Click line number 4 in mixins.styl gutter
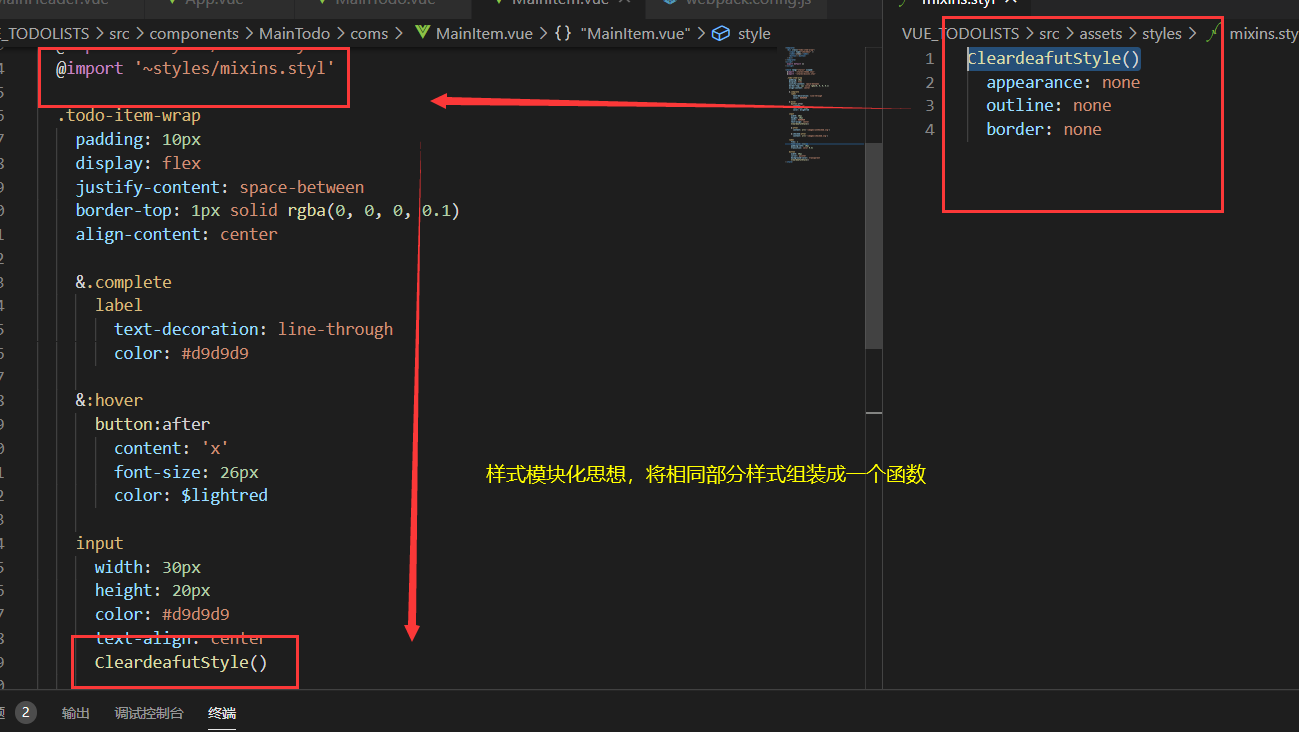The image size is (1299, 732). [930, 129]
